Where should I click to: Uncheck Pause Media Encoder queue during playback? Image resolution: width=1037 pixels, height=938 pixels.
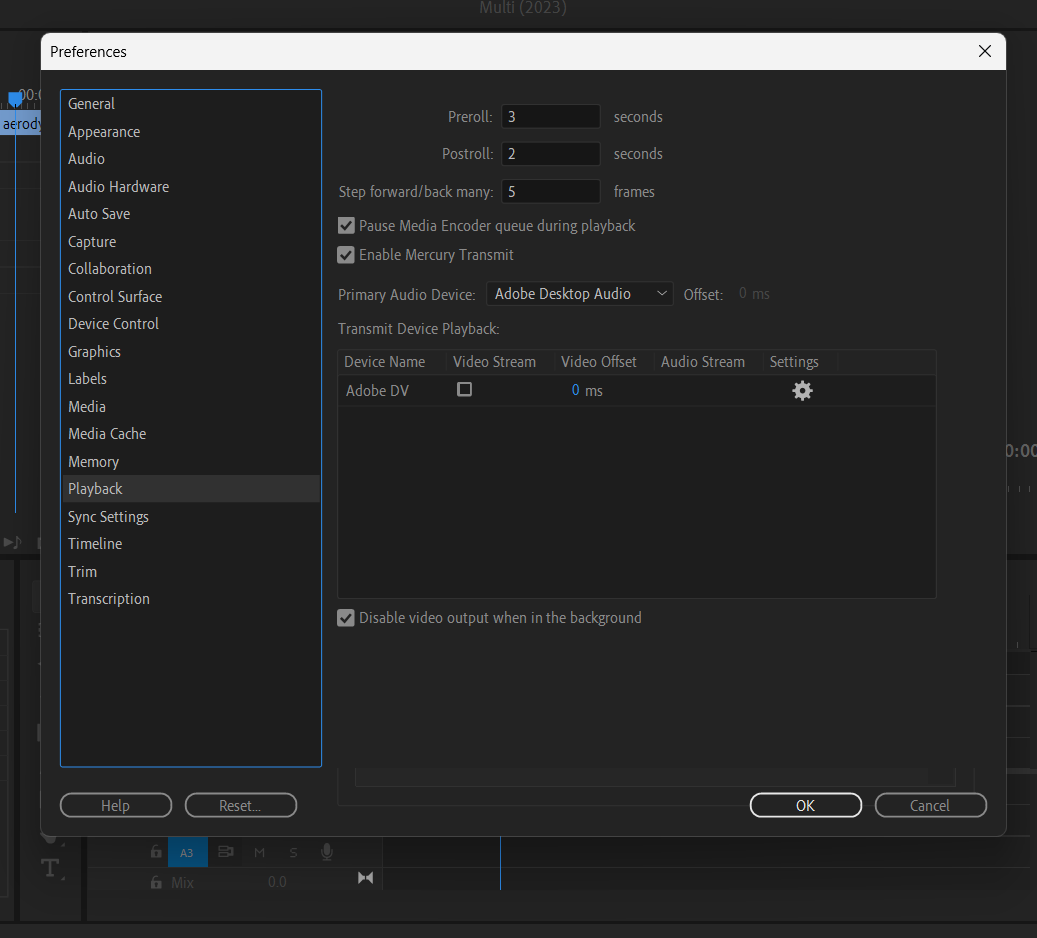point(345,226)
